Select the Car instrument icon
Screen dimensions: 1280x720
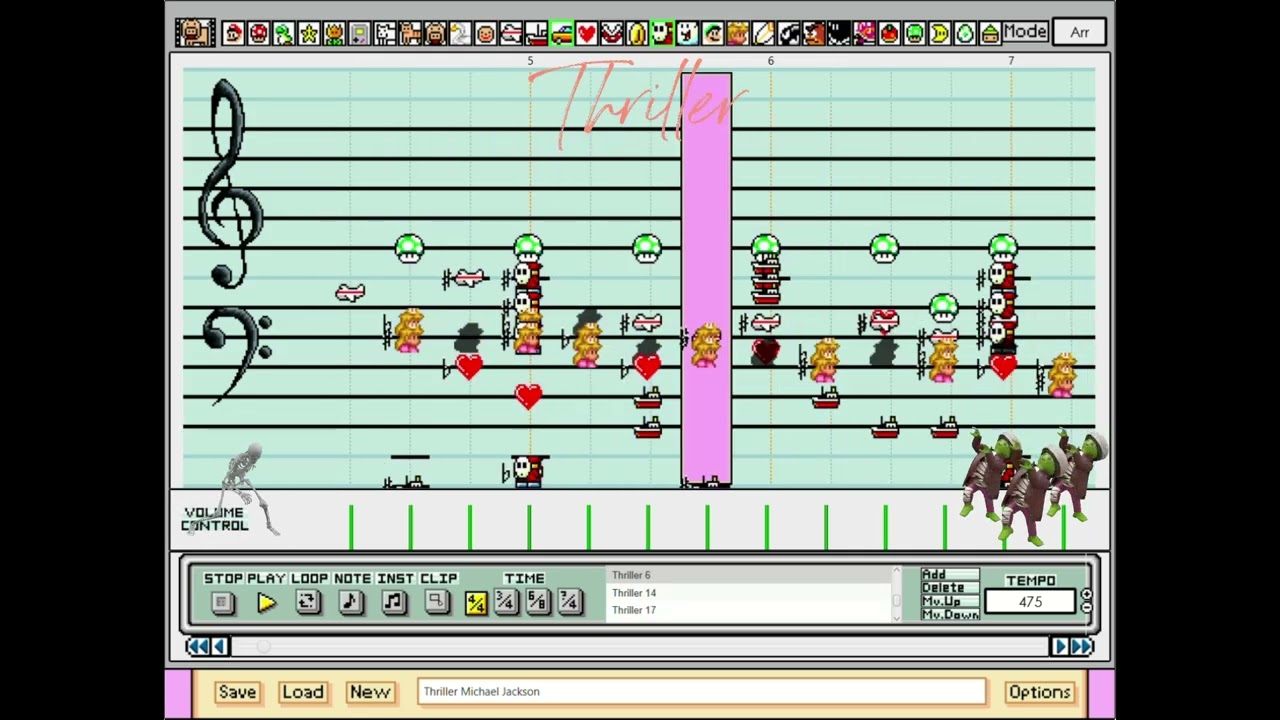pos(561,33)
